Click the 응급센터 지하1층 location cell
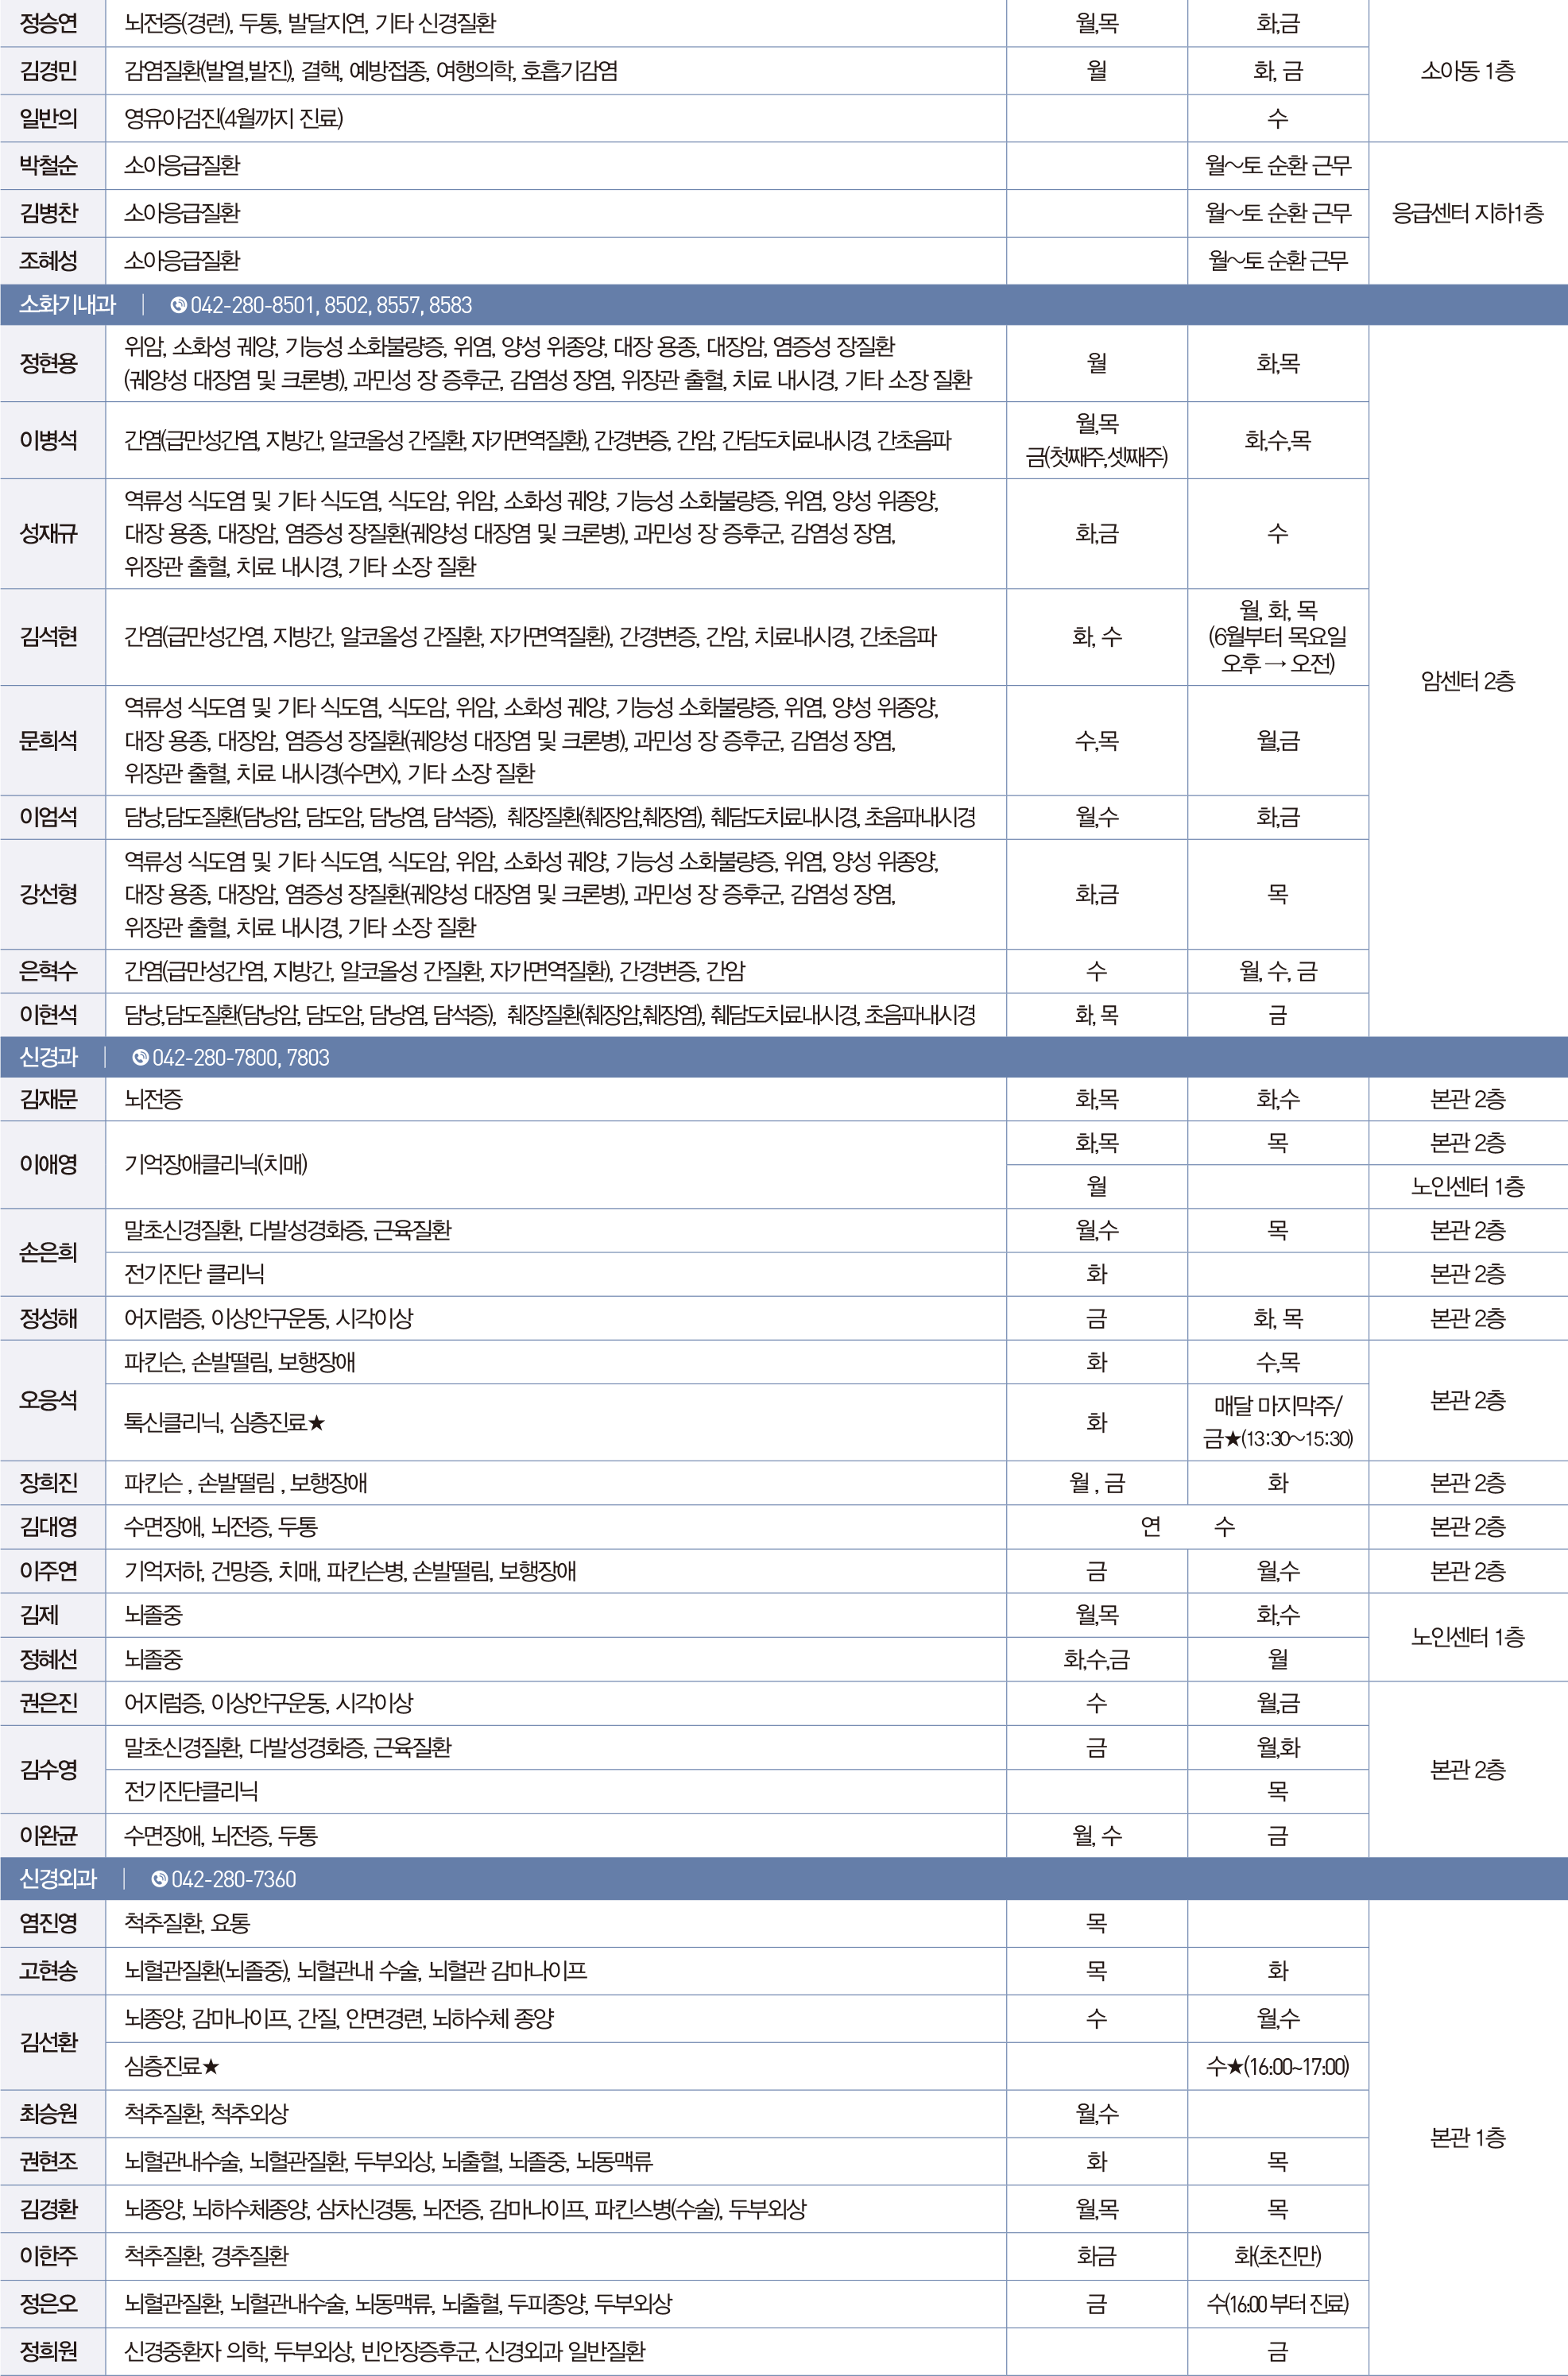 1468,213
